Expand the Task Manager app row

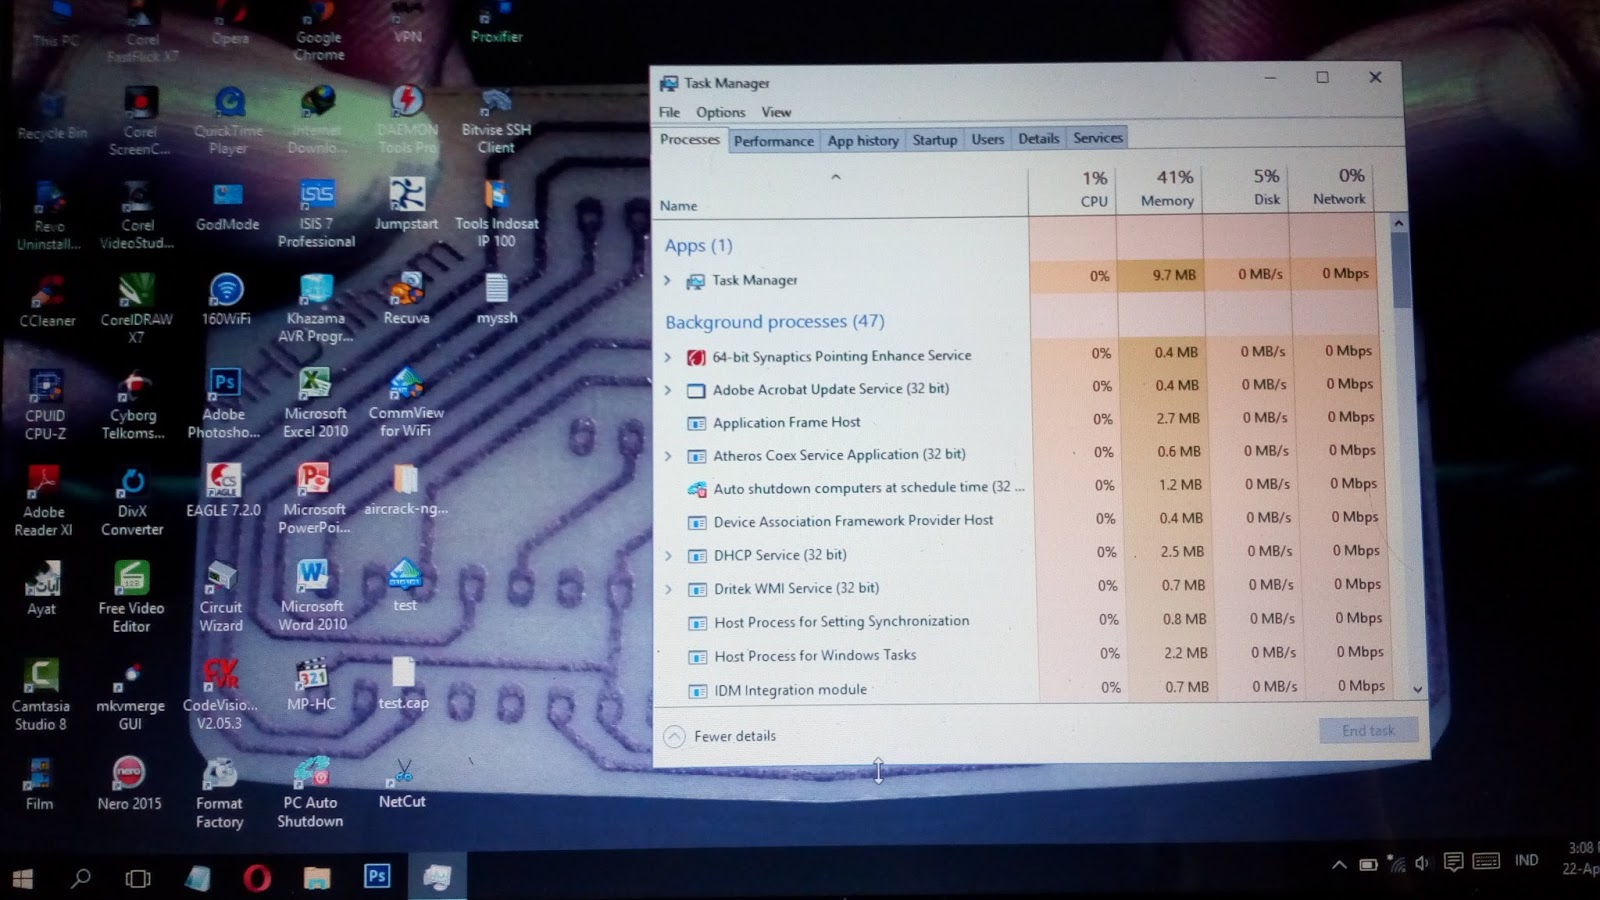coord(667,281)
